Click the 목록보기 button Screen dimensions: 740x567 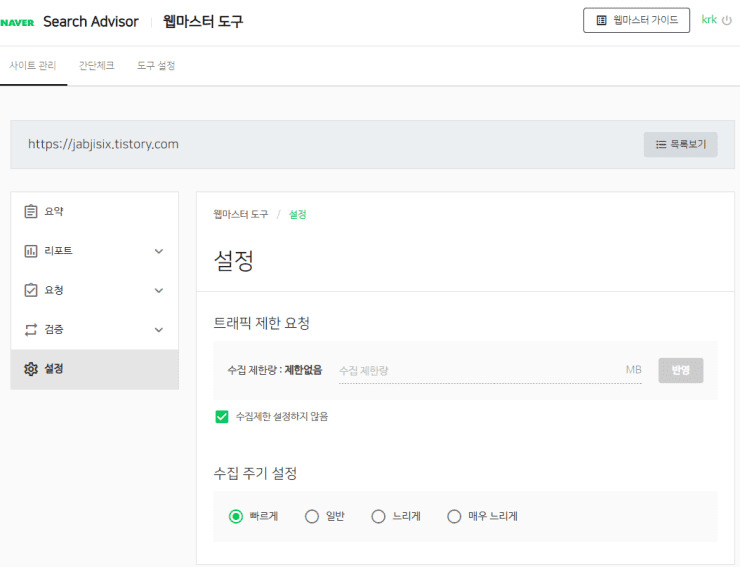681,144
